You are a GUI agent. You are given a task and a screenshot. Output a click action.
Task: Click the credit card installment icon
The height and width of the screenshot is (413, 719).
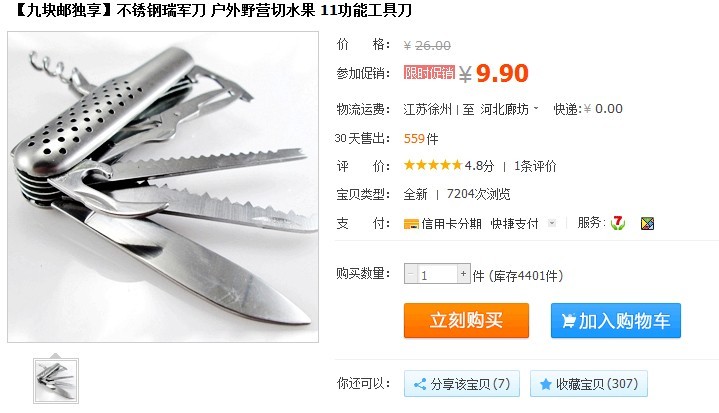click(411, 224)
